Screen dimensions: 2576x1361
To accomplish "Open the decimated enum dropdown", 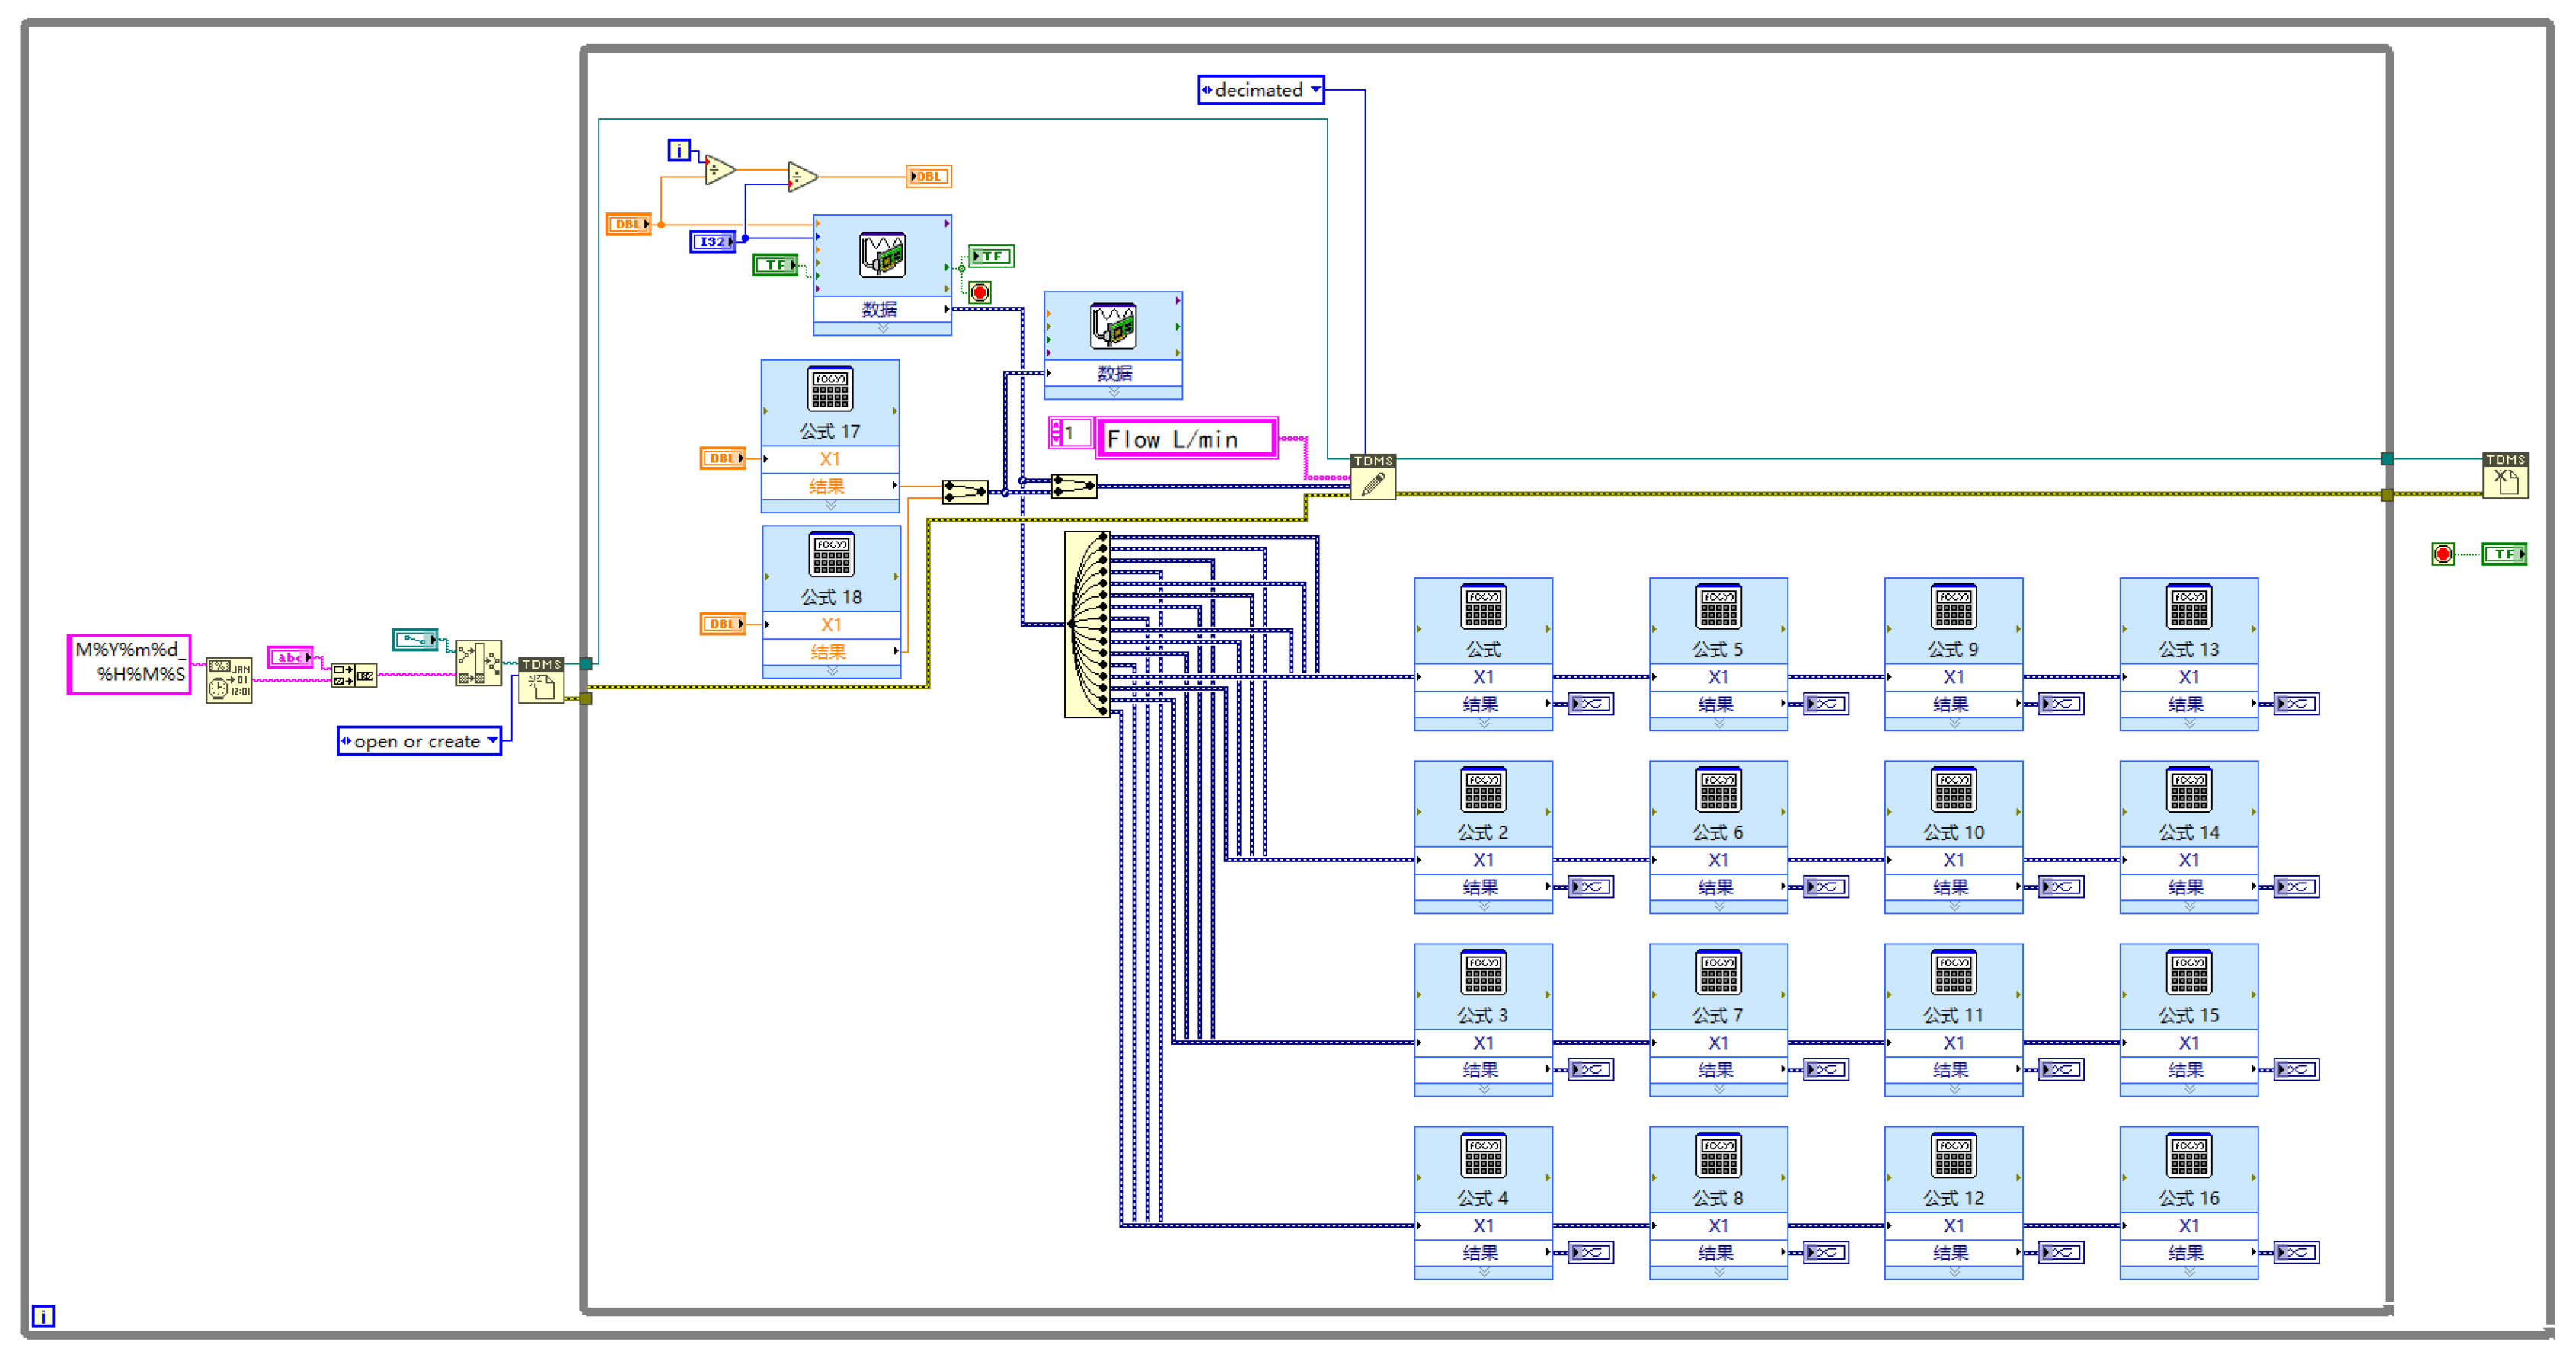I will 1316,90.
